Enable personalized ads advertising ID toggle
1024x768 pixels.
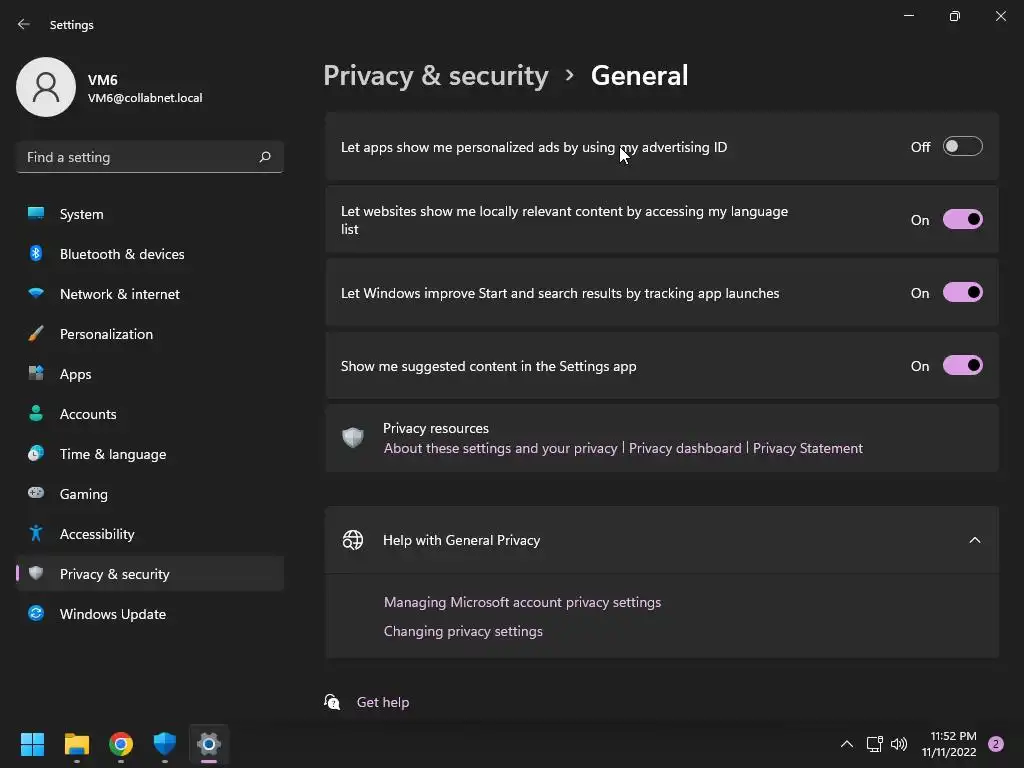pos(962,147)
